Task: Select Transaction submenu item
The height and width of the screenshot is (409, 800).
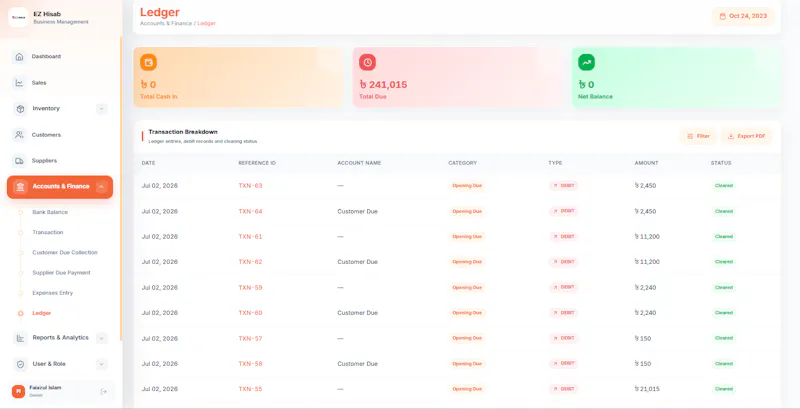Action: pyautogui.click(x=48, y=232)
